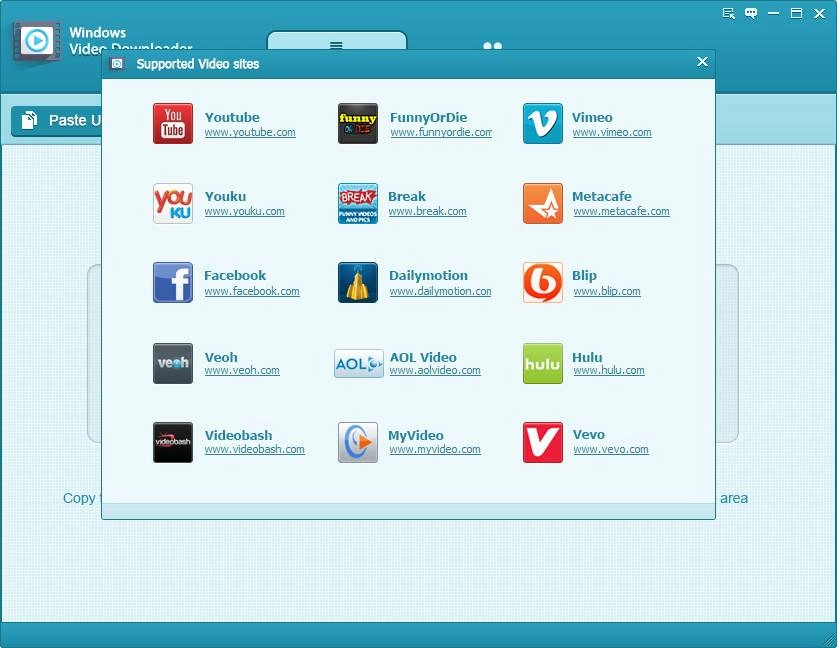Open the www.hulu.com link
This screenshot has width=837, height=648.
pyautogui.click(x=609, y=370)
